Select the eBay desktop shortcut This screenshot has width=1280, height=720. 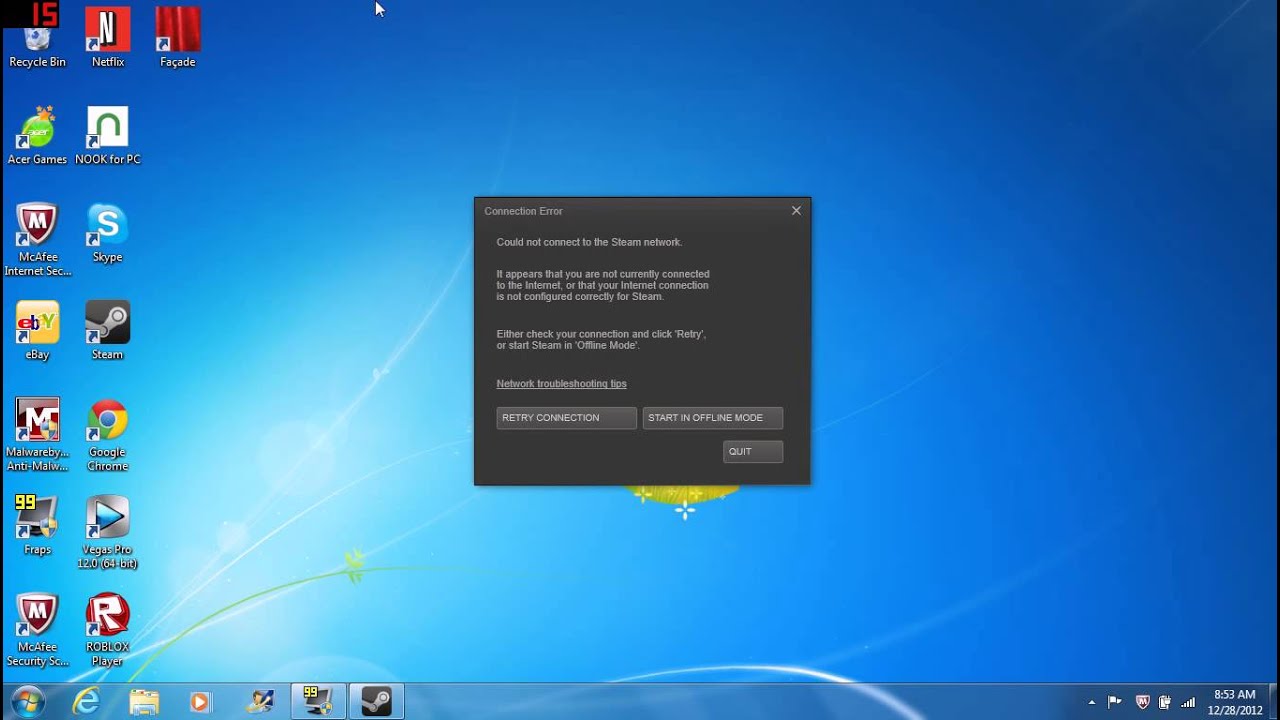coord(37,327)
